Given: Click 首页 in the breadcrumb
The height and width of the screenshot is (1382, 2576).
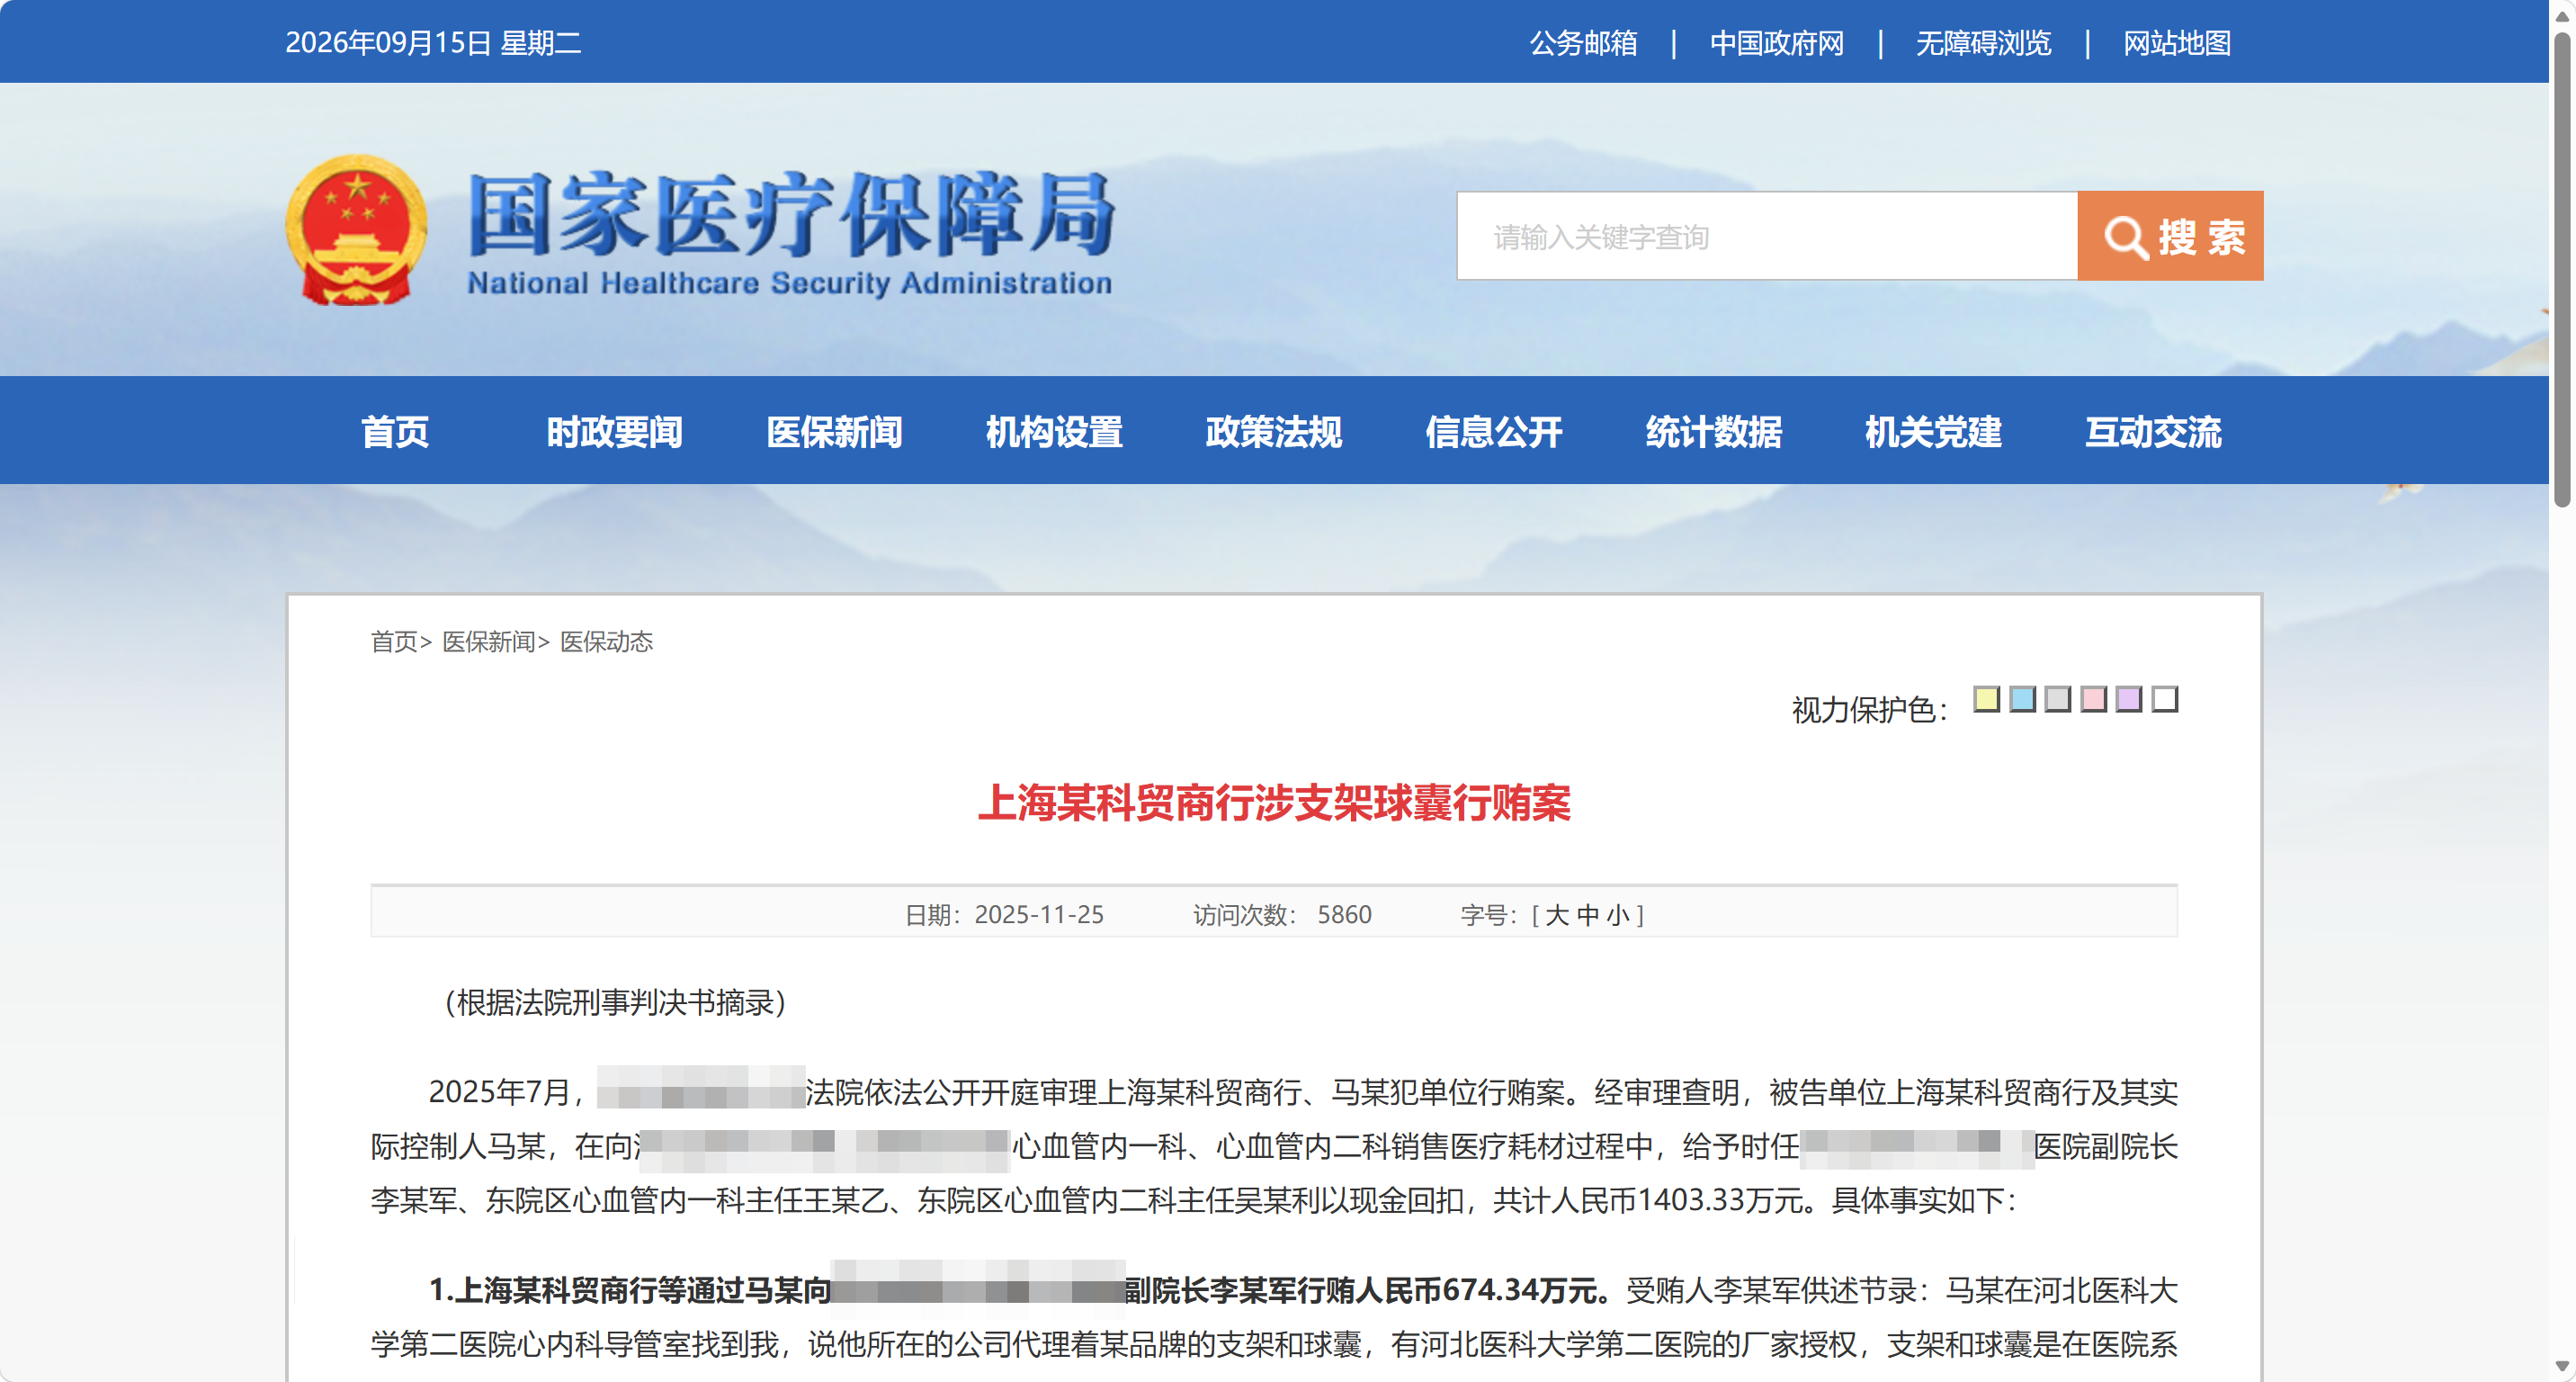Looking at the screenshot, I should coord(394,641).
